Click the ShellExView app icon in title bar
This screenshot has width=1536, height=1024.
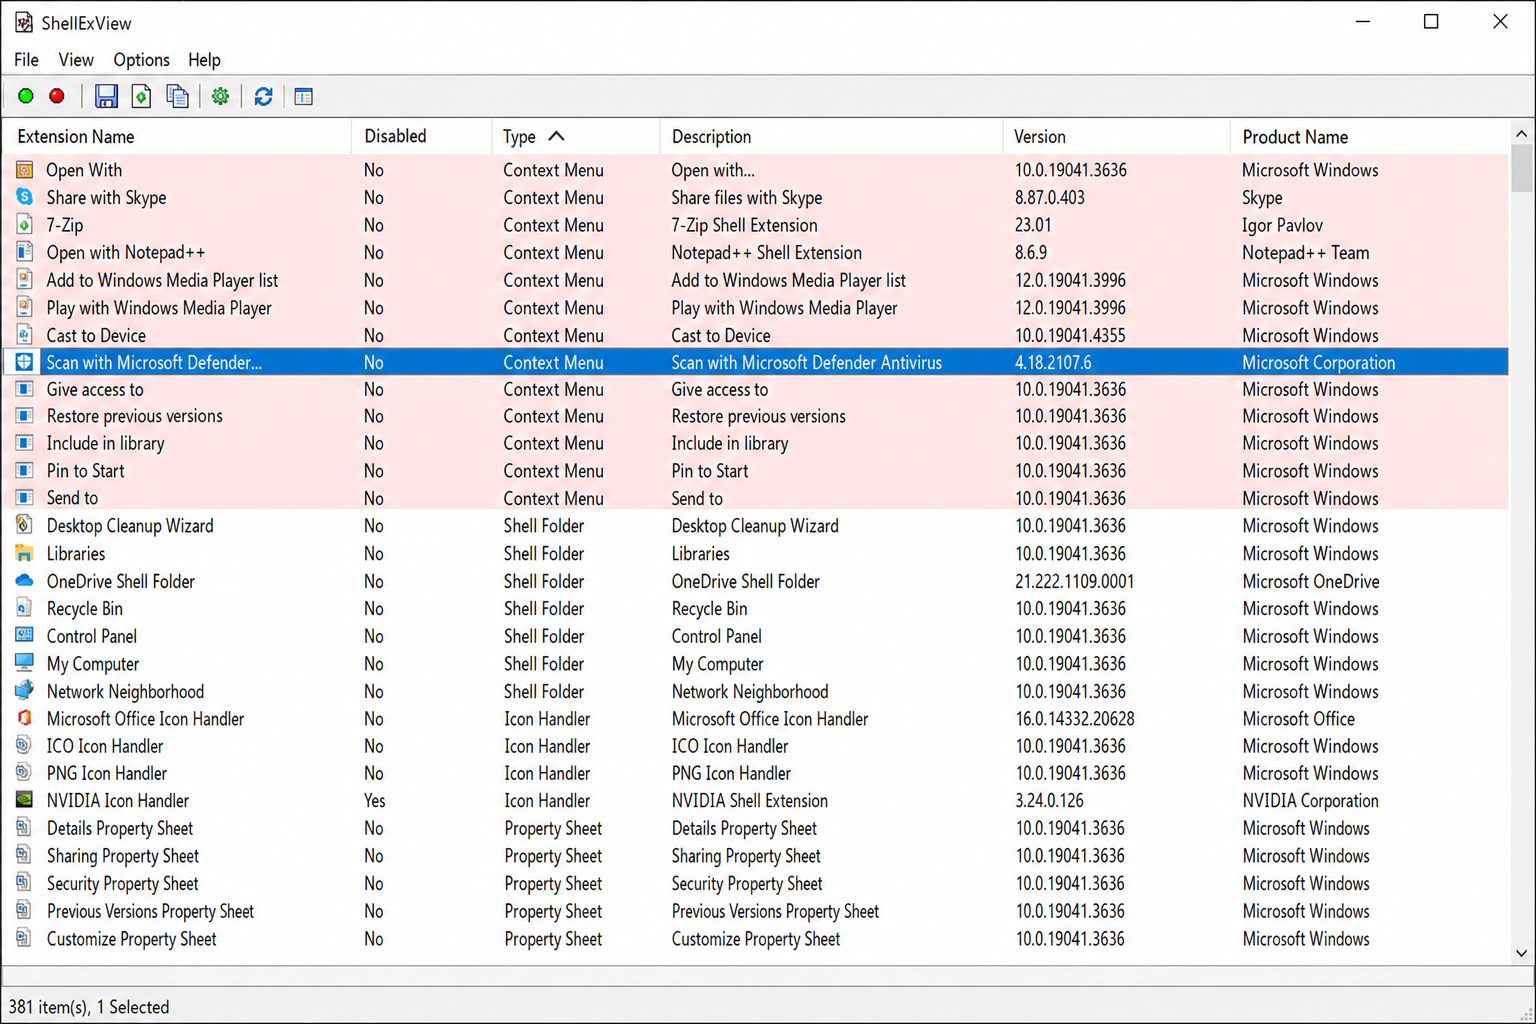(23, 22)
